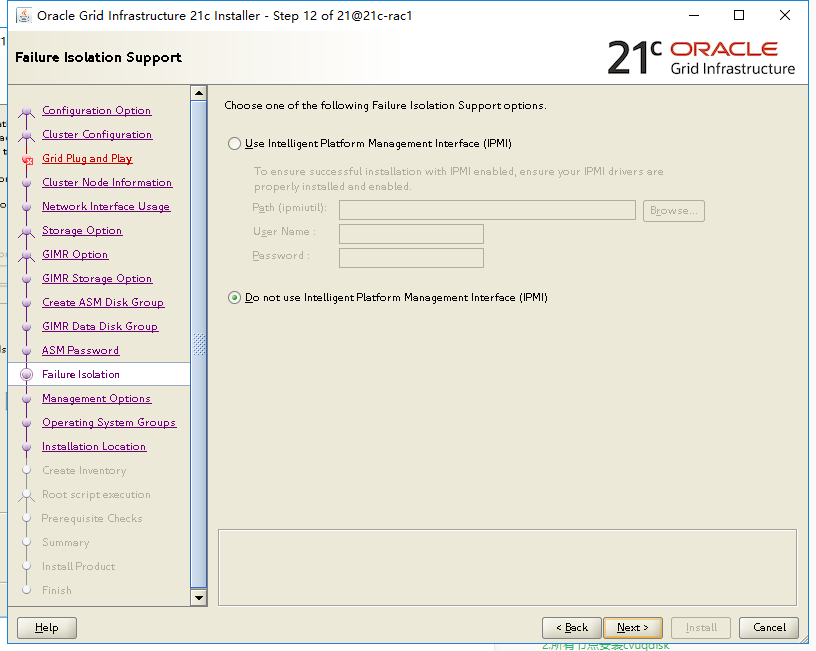Click the Prerequisite Checks step text
Image resolution: width=816 pixels, height=651 pixels.
[92, 518]
